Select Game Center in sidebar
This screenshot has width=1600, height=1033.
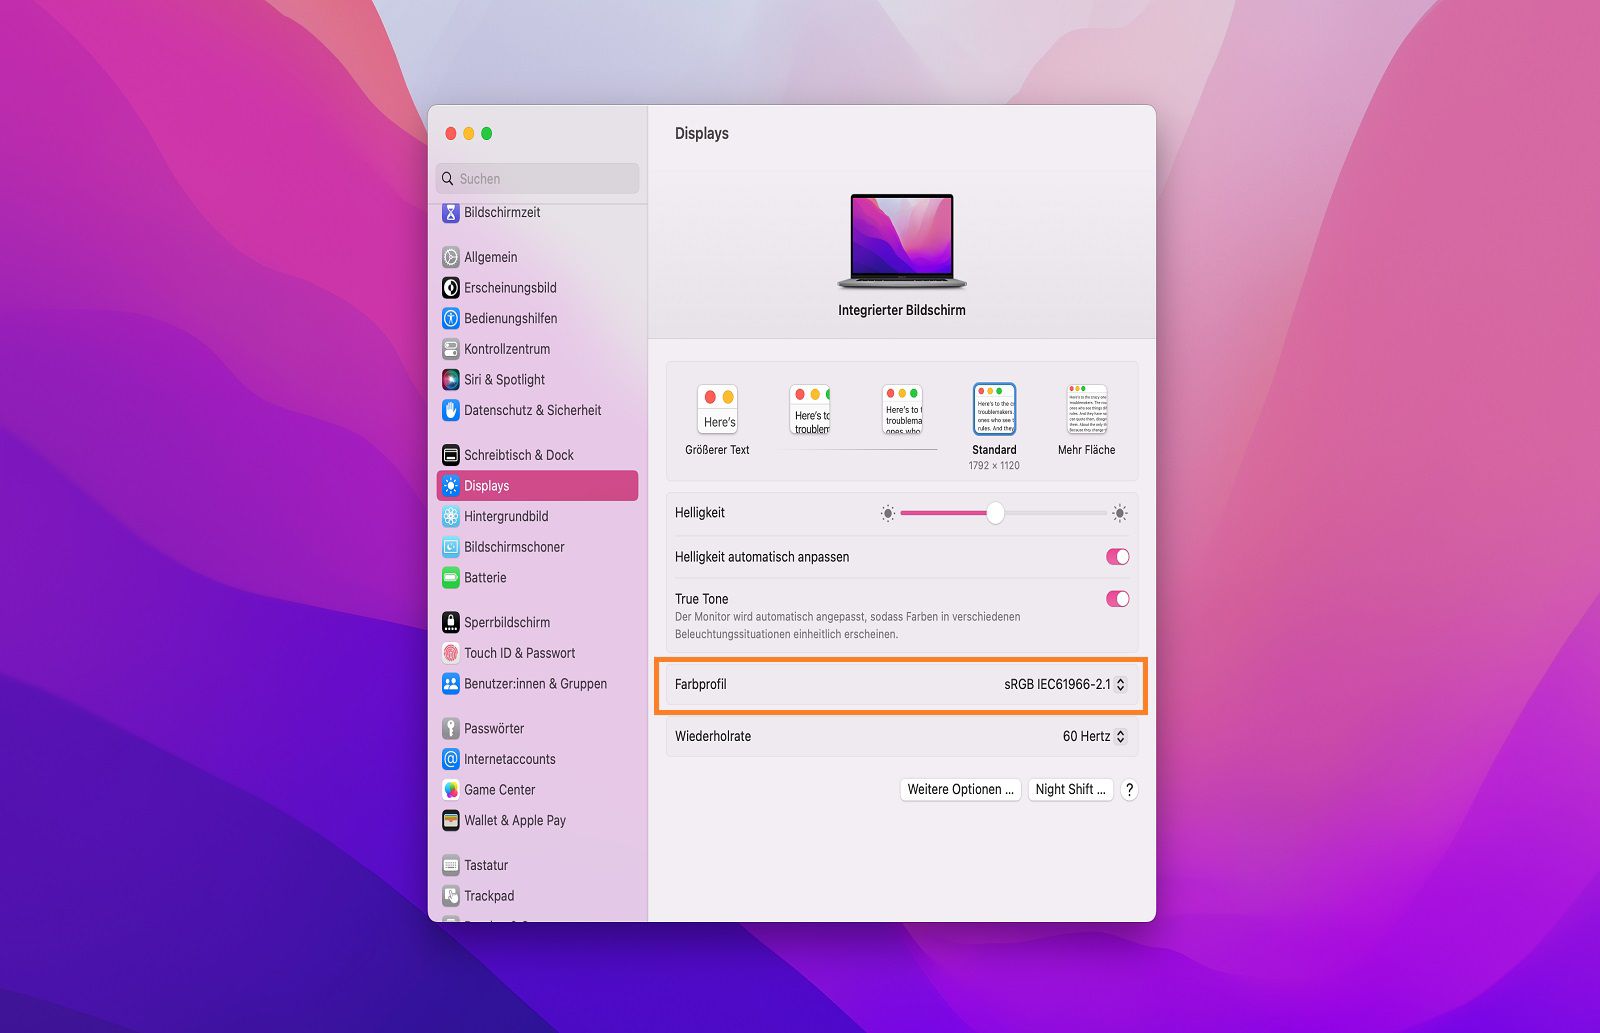coord(538,790)
